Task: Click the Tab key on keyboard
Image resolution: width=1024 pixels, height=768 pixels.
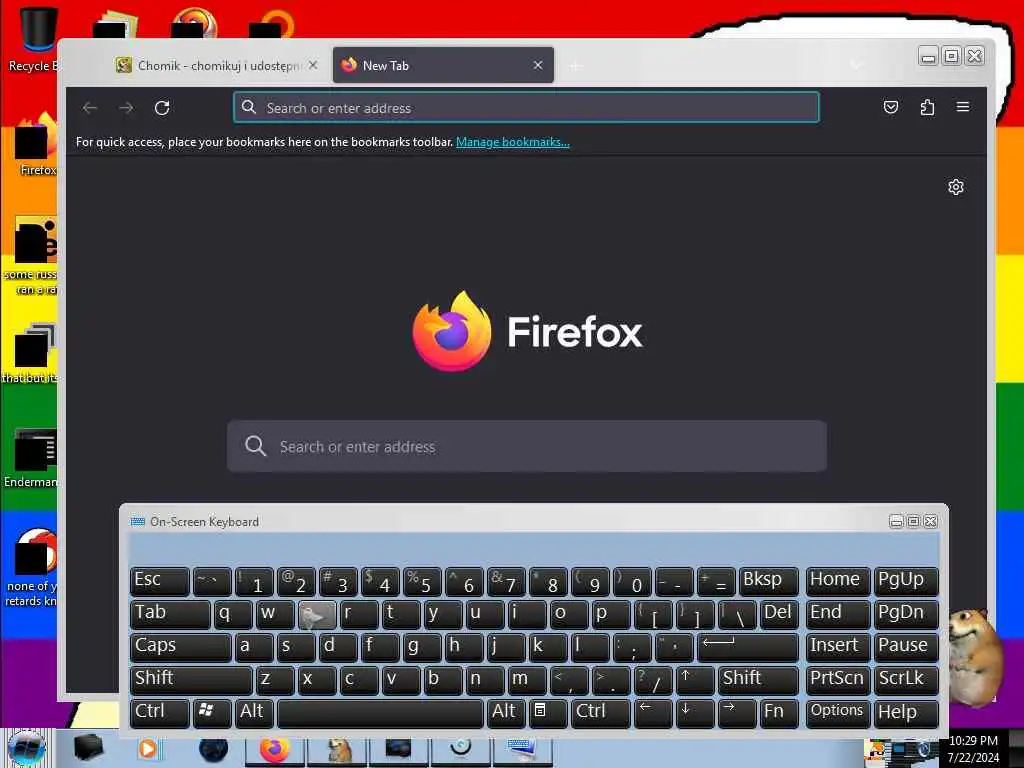Action: point(170,615)
